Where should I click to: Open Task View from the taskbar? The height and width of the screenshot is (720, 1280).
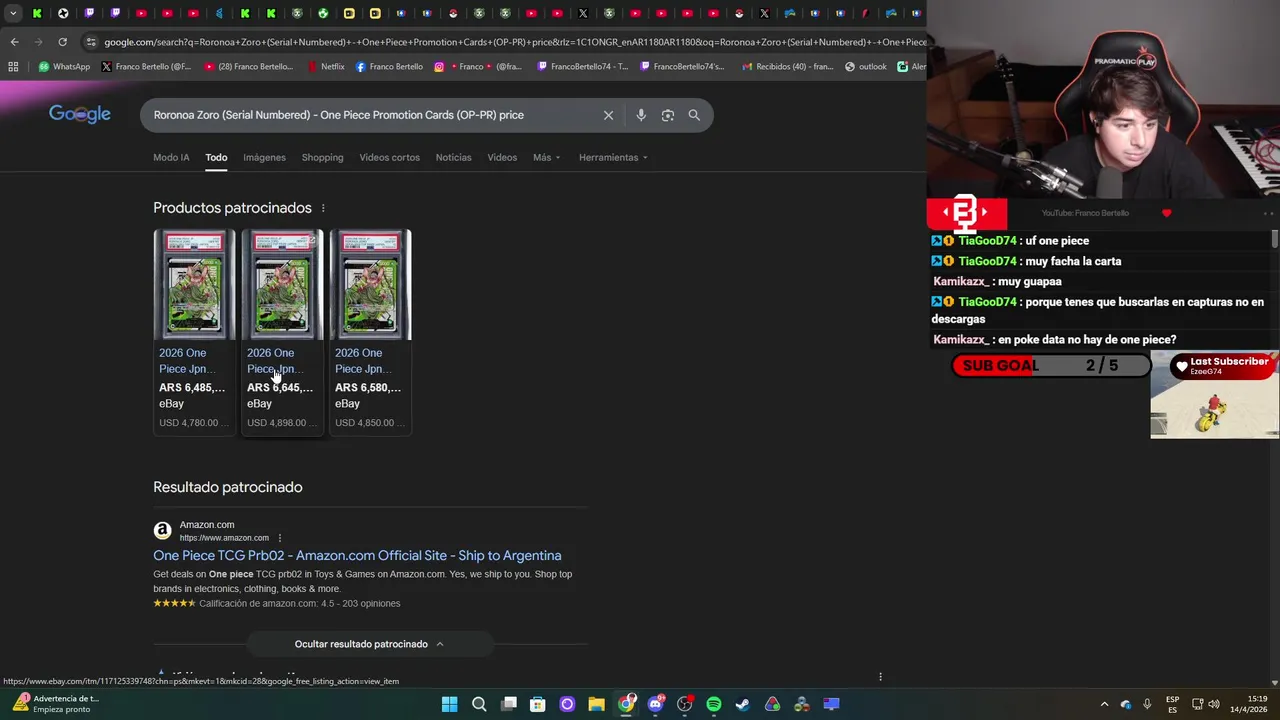509,704
